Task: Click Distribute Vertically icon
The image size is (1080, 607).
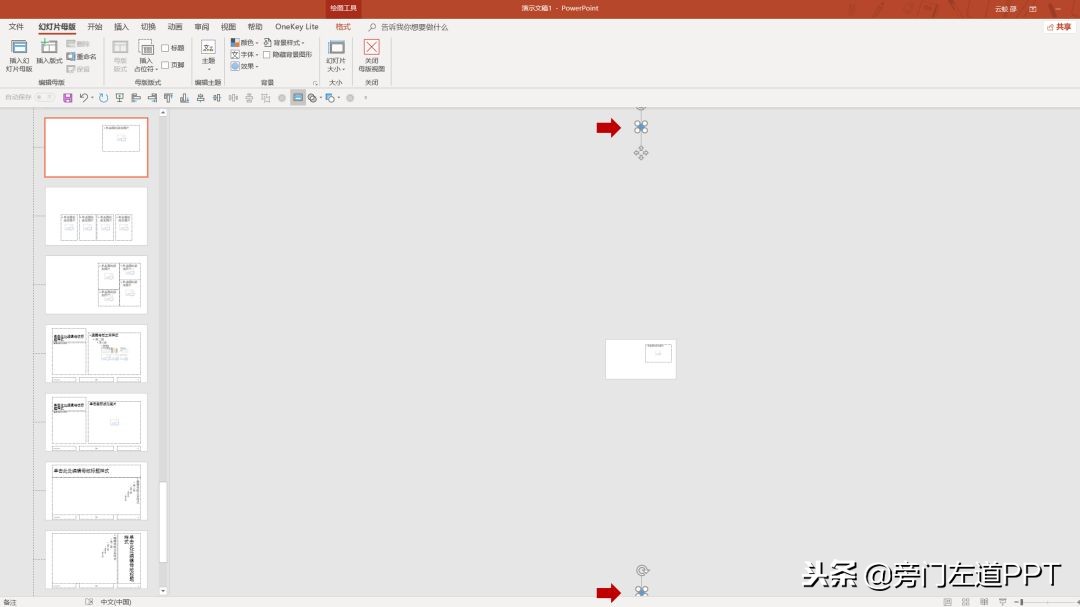Action: [x=249, y=98]
